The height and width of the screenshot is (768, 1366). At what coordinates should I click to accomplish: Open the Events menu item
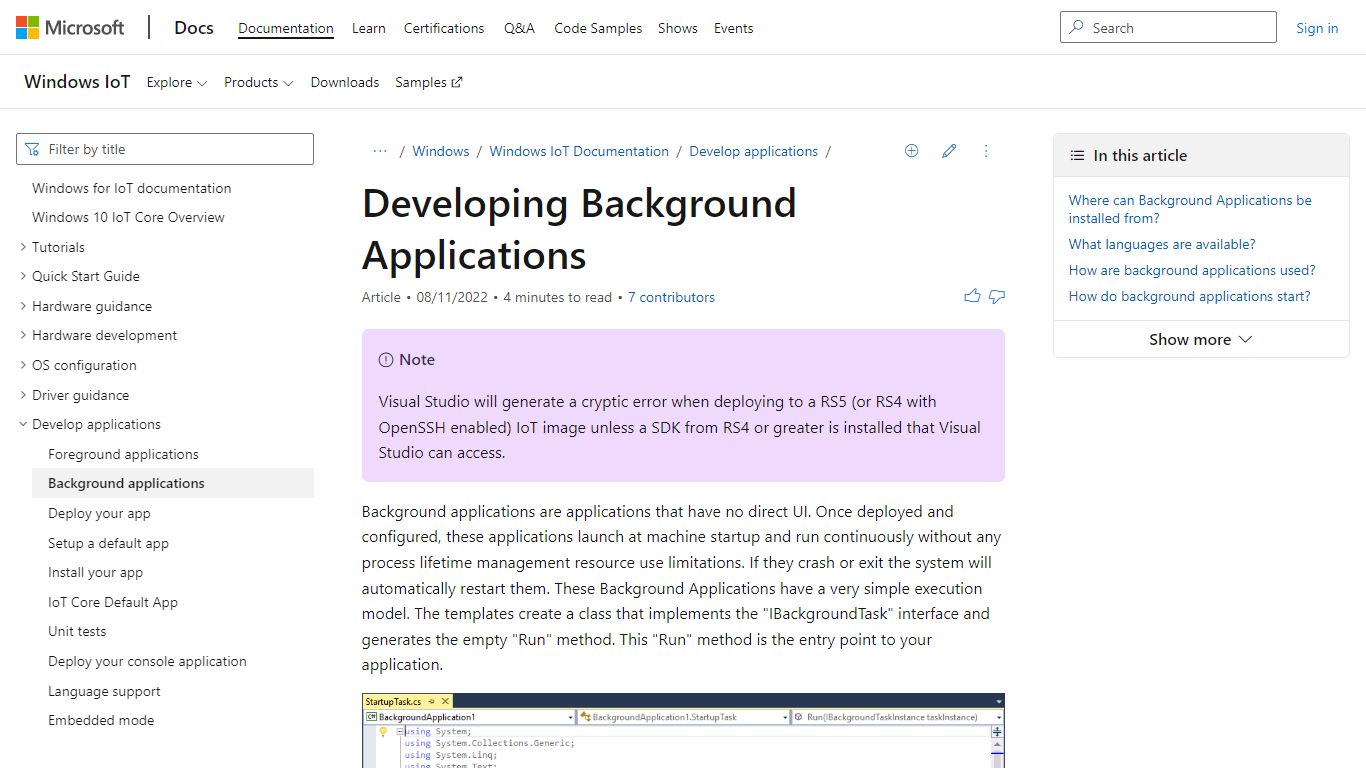tap(733, 28)
